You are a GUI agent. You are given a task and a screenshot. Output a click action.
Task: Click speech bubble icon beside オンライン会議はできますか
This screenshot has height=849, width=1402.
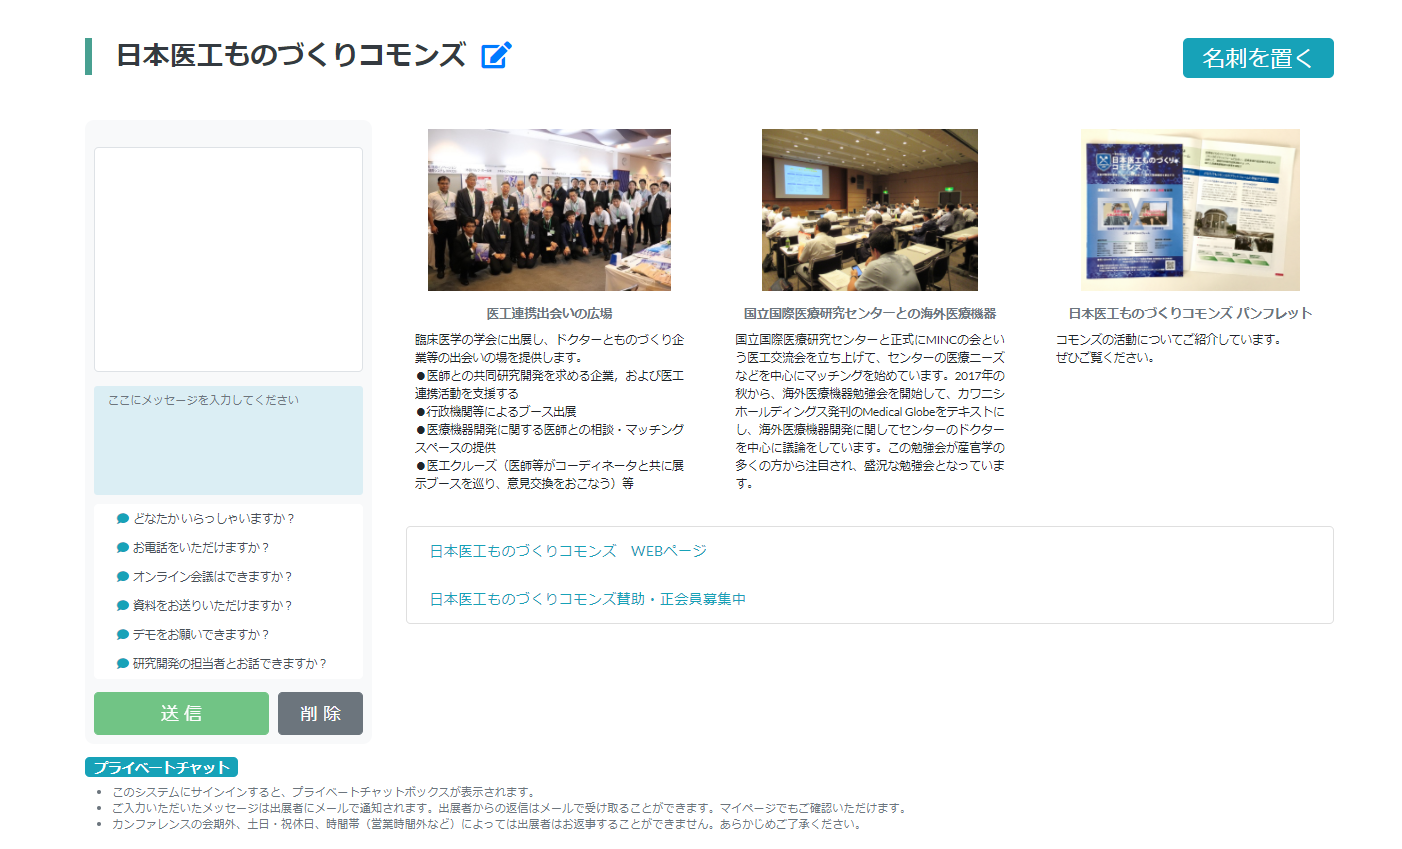(x=123, y=577)
